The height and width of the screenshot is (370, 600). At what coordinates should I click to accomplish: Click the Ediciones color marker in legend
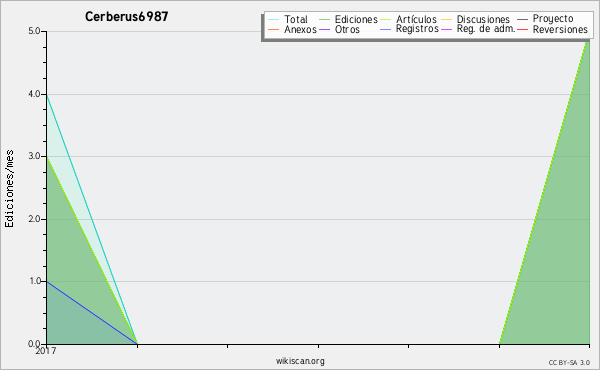(324, 20)
